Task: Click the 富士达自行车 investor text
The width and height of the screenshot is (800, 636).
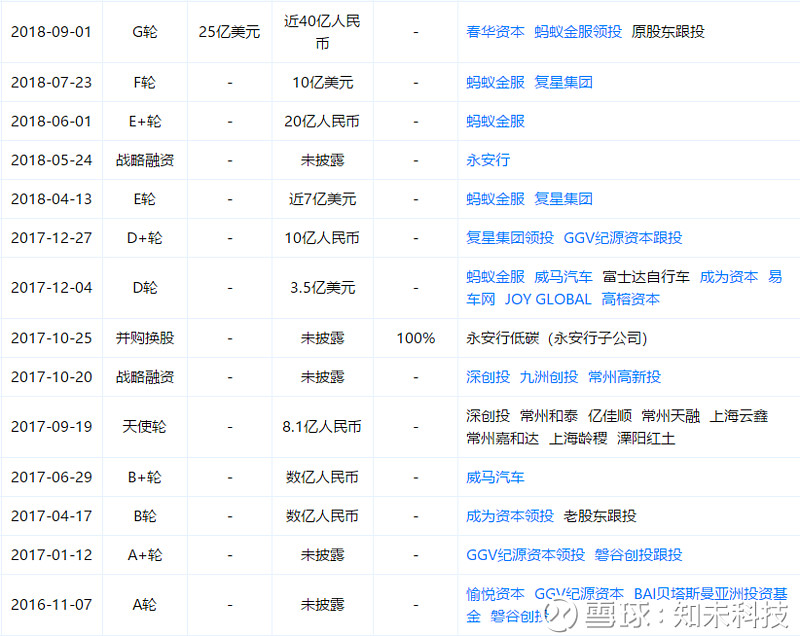Action: 646,277
